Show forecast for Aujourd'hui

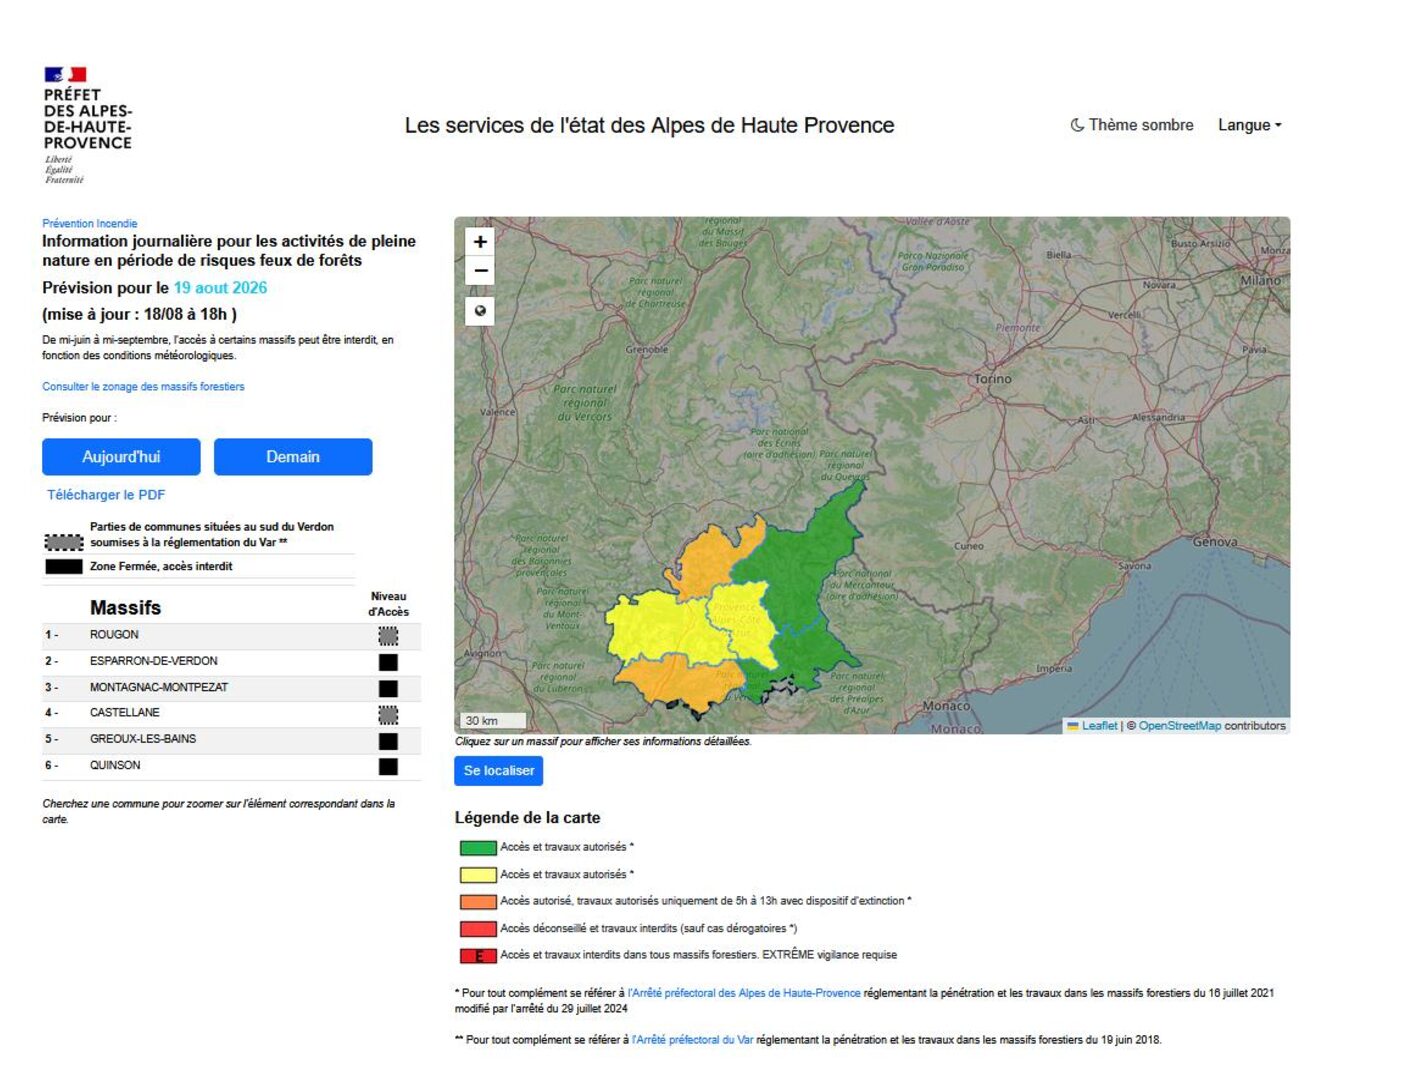tap(121, 457)
